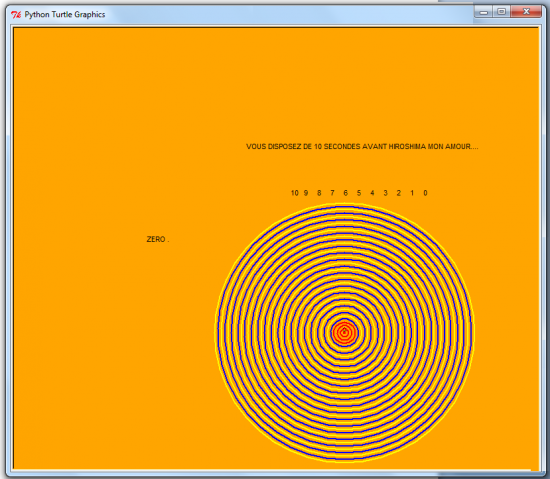Click the VOUS DISPOSEZ DE 10 SECONDES message

(362, 147)
